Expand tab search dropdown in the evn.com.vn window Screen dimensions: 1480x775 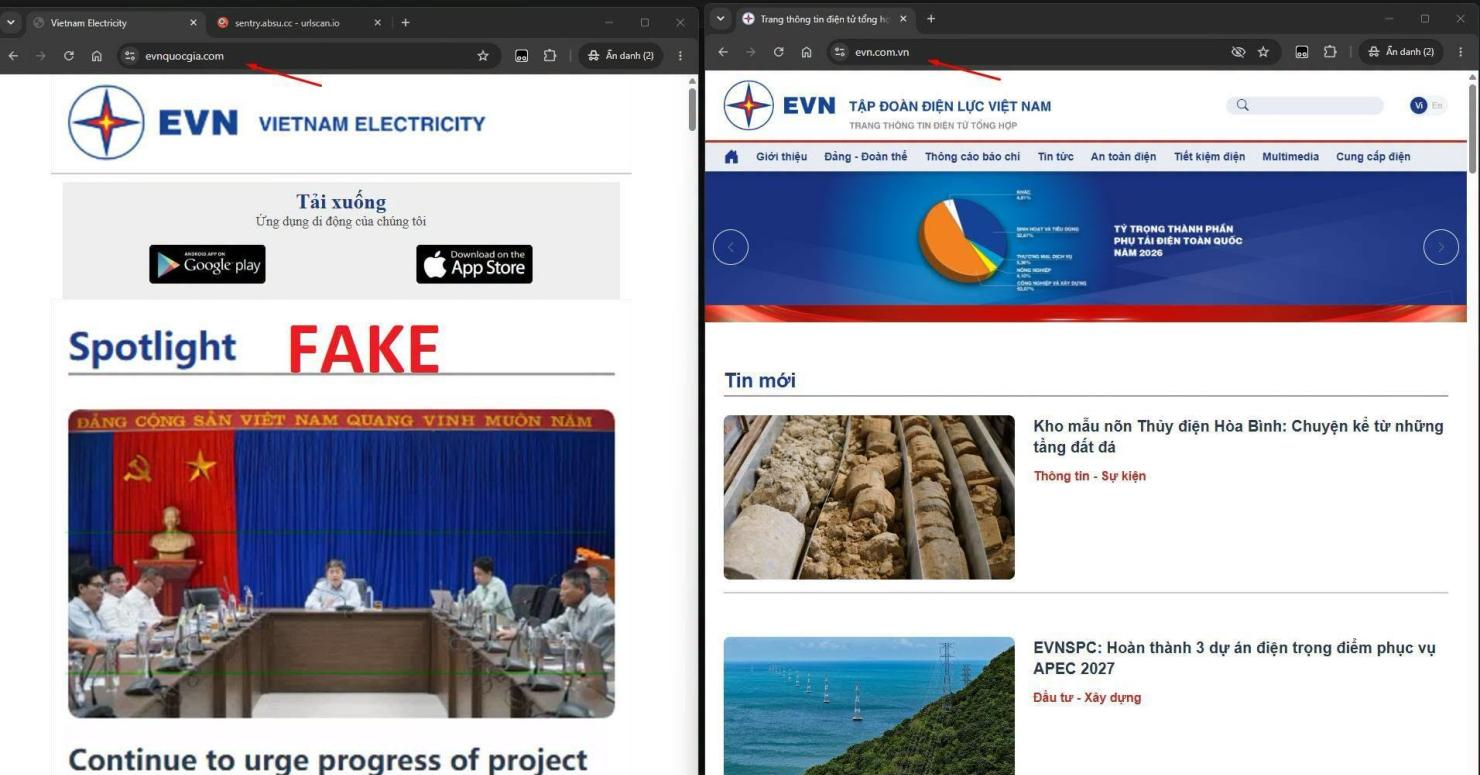pyautogui.click(x=720, y=19)
